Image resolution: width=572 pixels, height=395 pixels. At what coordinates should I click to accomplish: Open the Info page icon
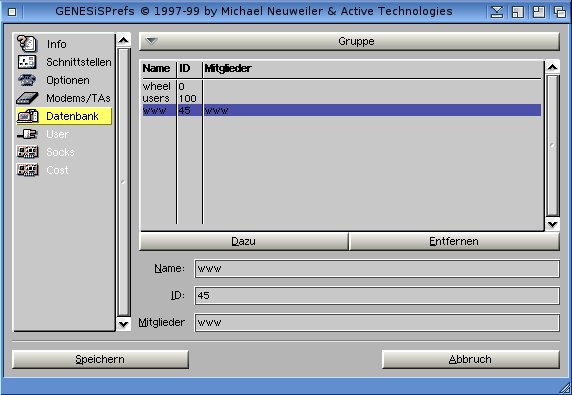click(27, 43)
